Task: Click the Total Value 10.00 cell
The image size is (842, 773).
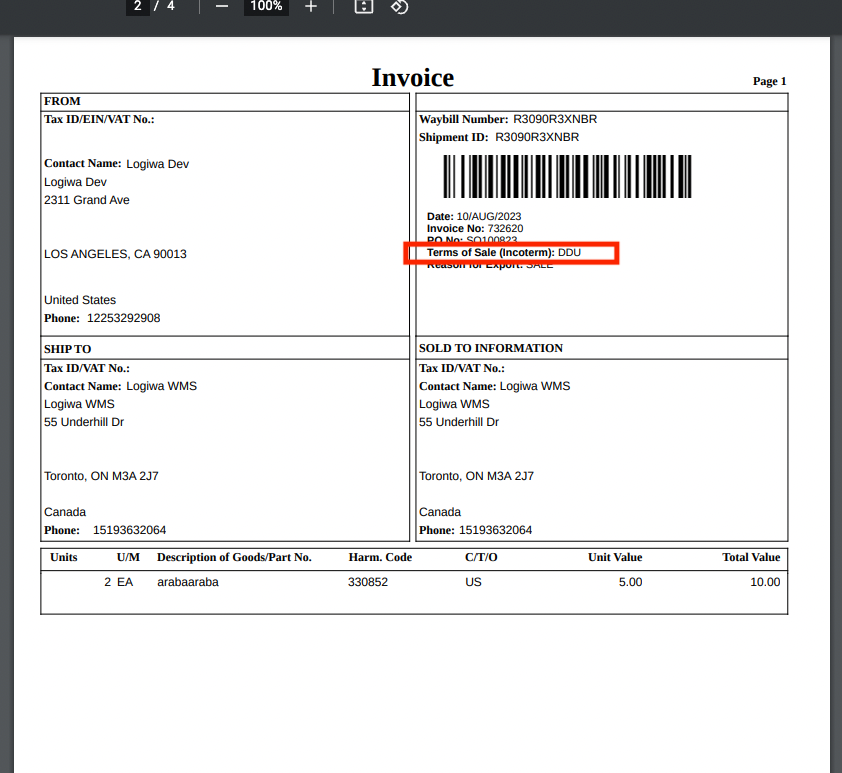Action: click(764, 582)
